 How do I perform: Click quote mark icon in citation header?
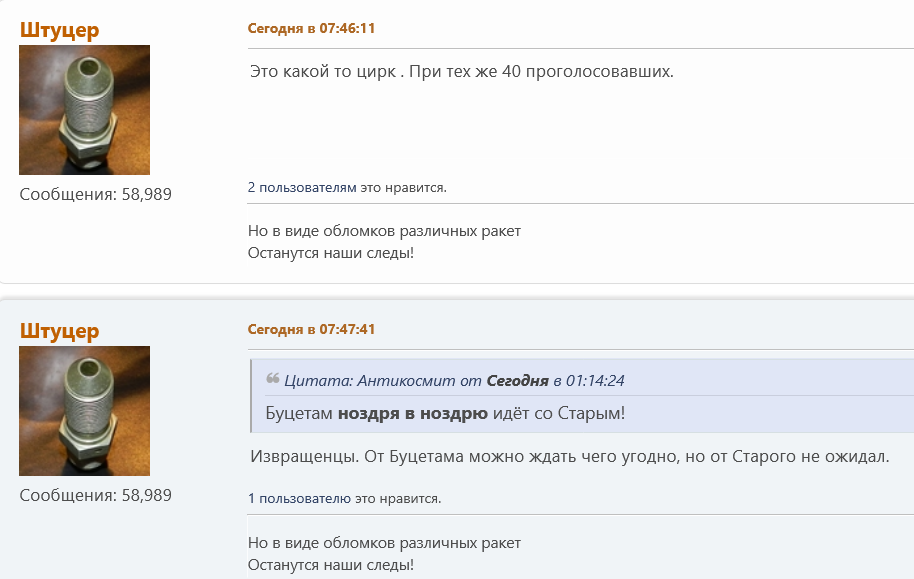pos(272,378)
